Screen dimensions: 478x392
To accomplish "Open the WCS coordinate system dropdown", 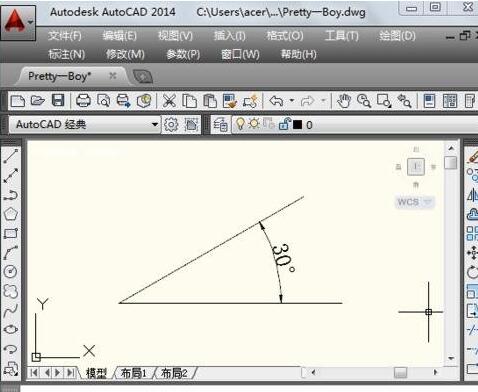I will coord(414,202).
